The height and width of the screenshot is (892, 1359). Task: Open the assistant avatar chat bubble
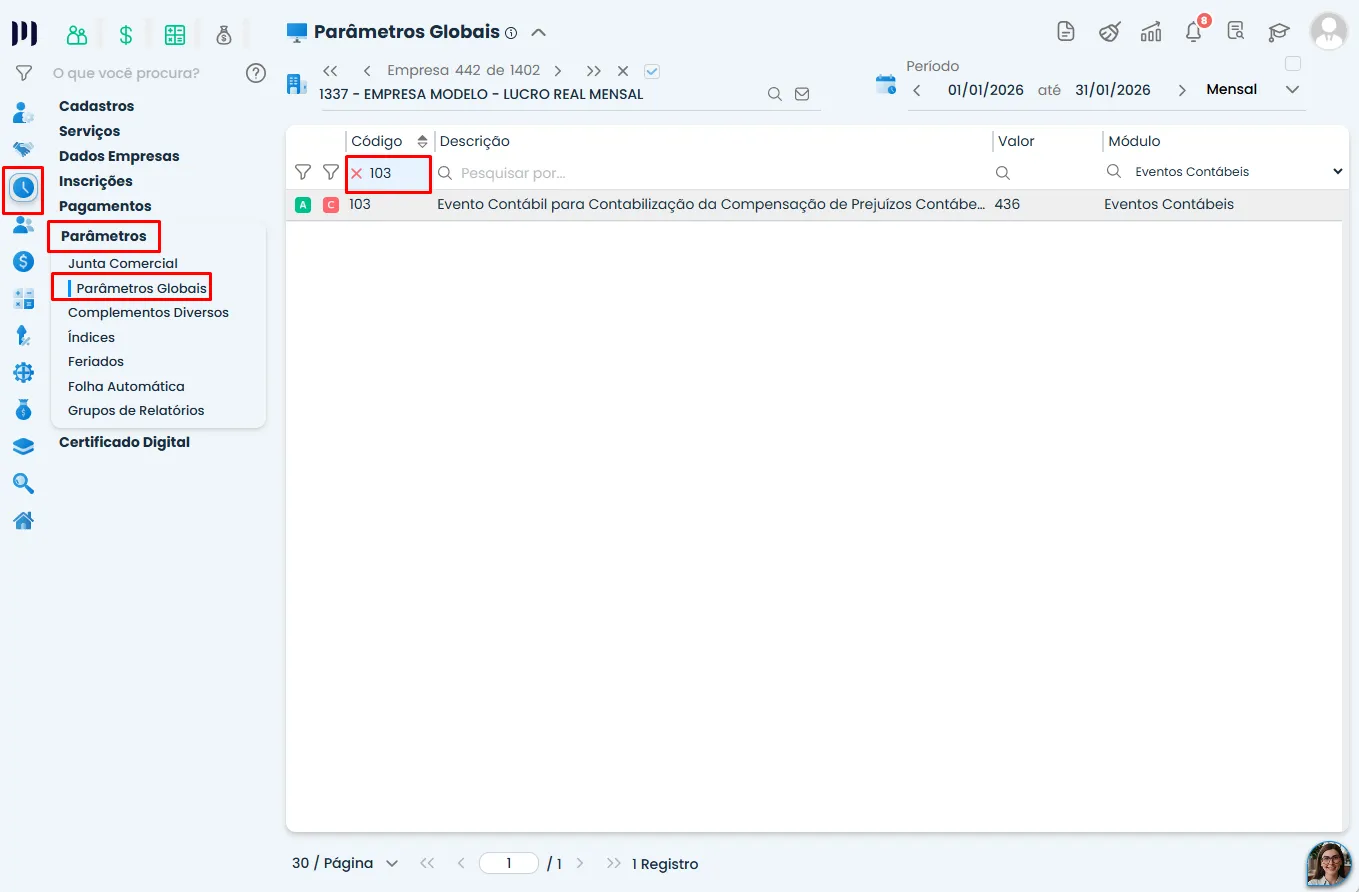(x=1329, y=863)
